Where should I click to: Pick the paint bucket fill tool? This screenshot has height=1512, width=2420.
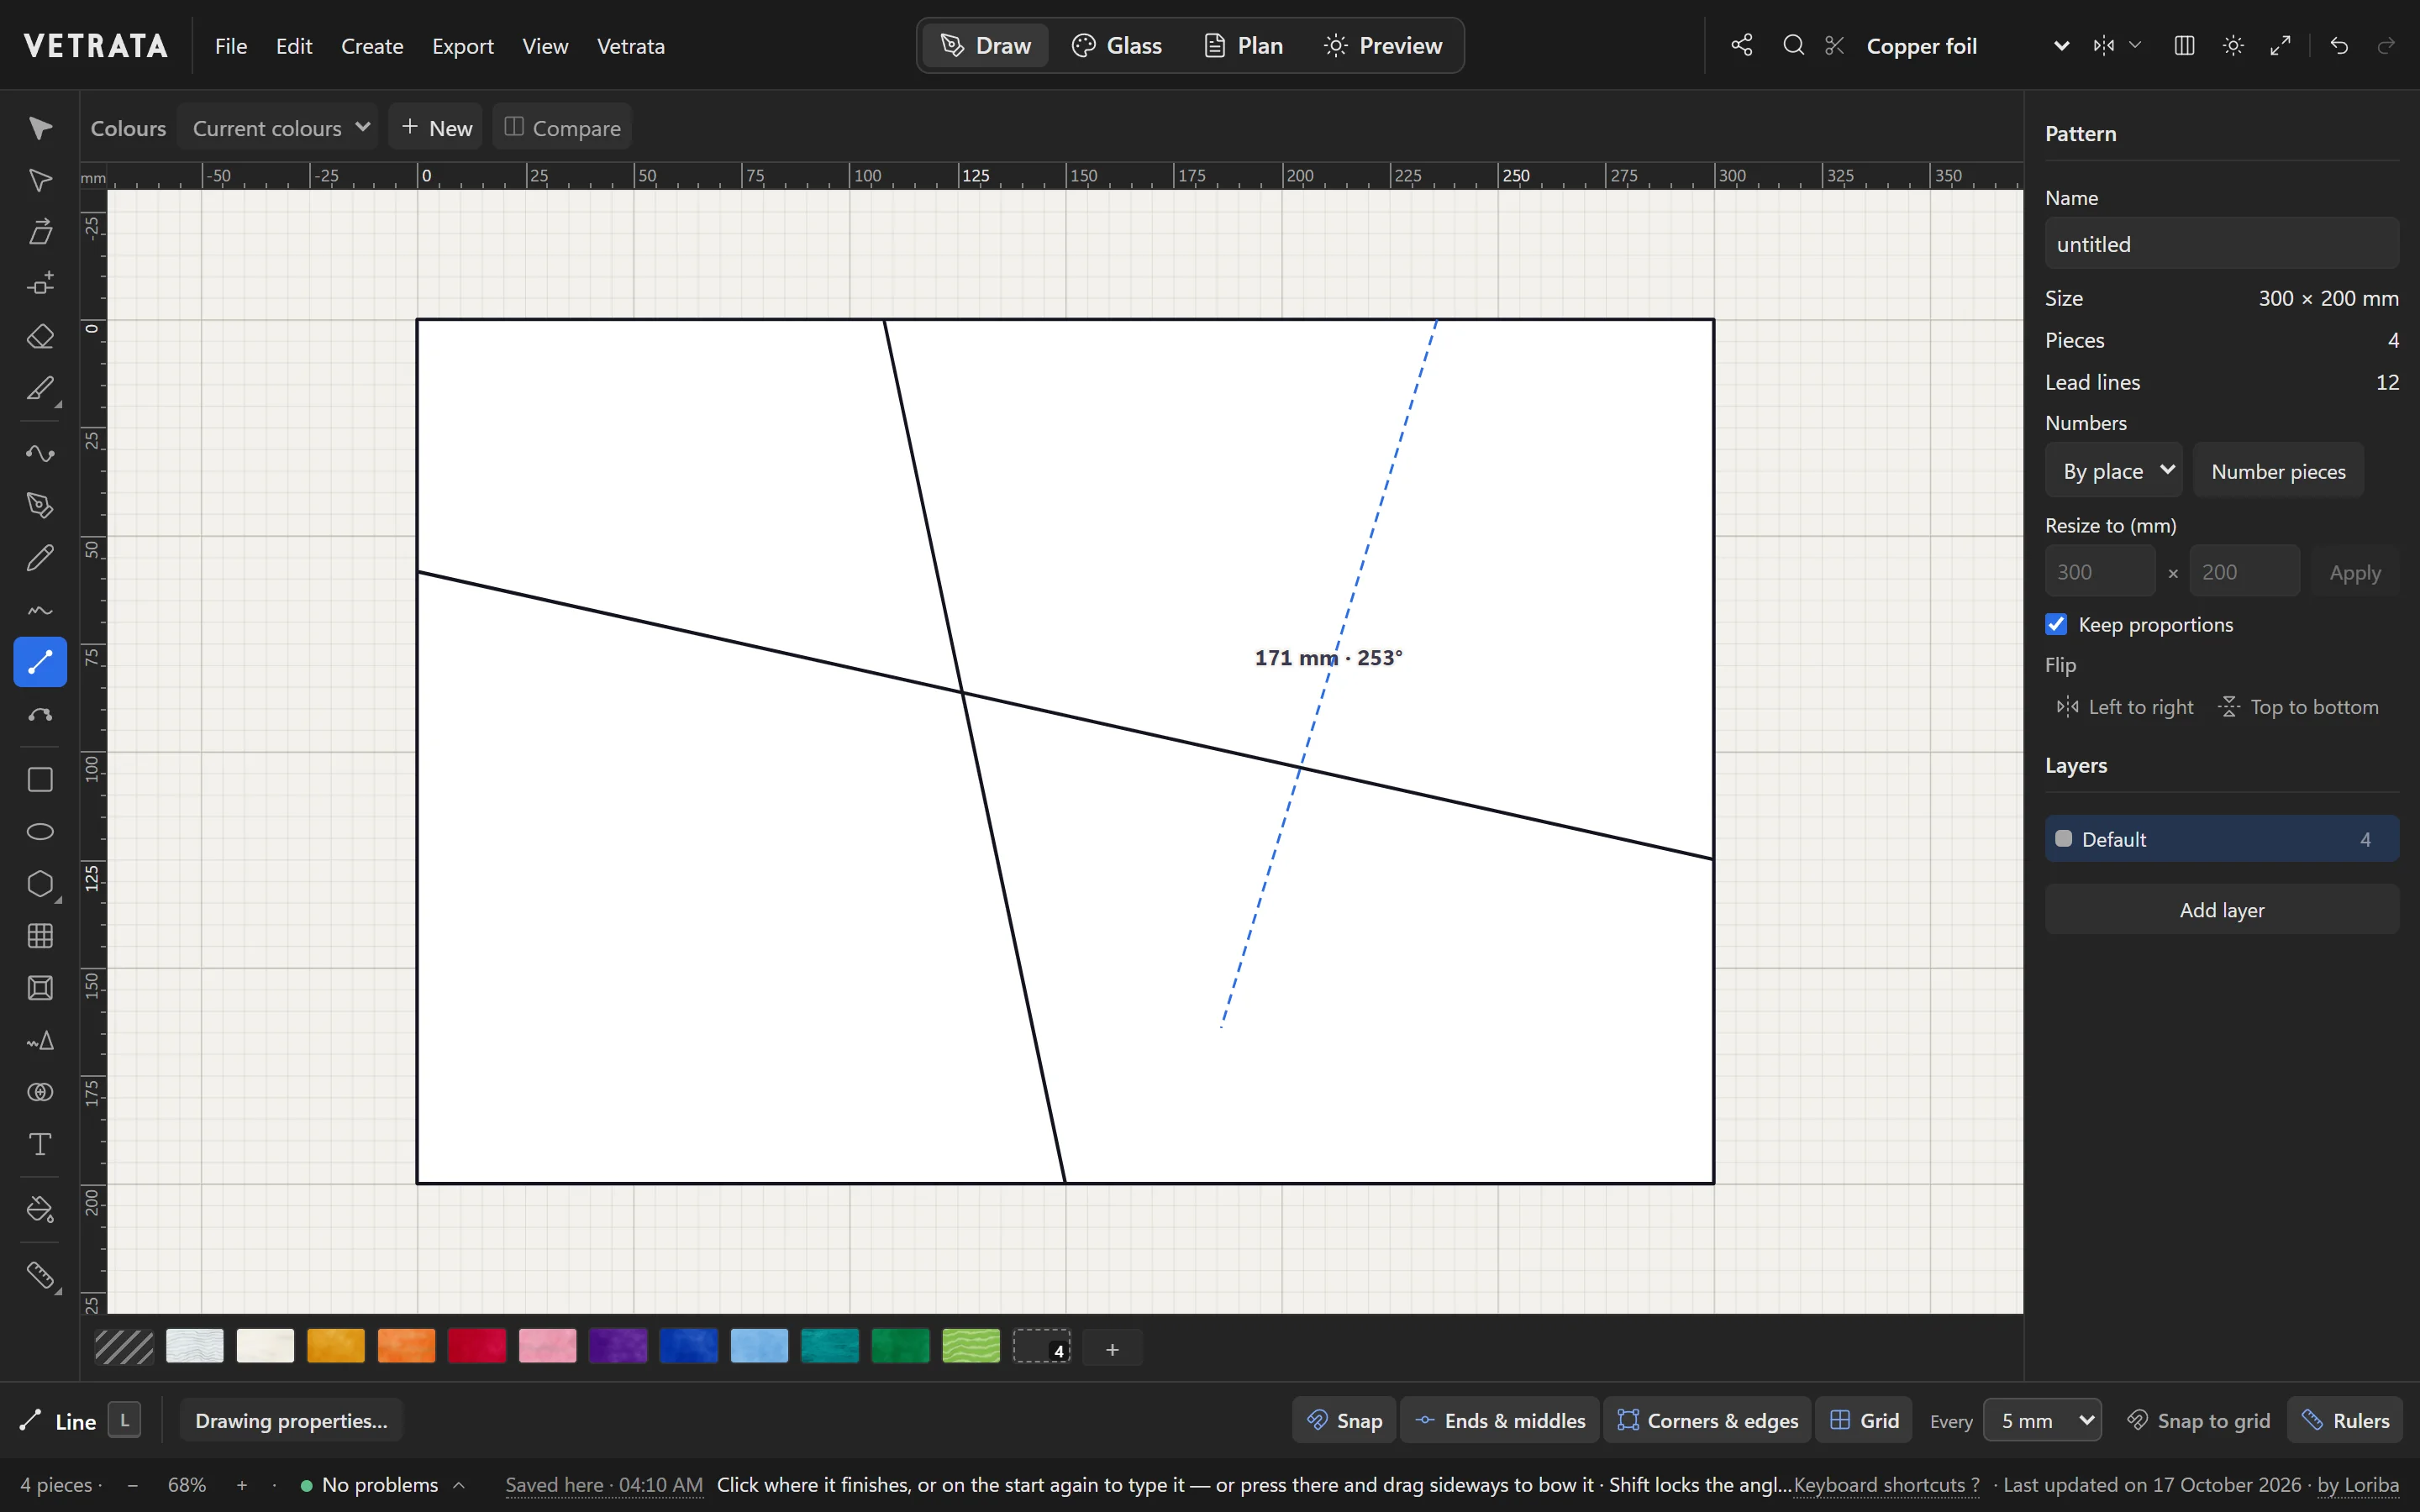coord(40,1210)
